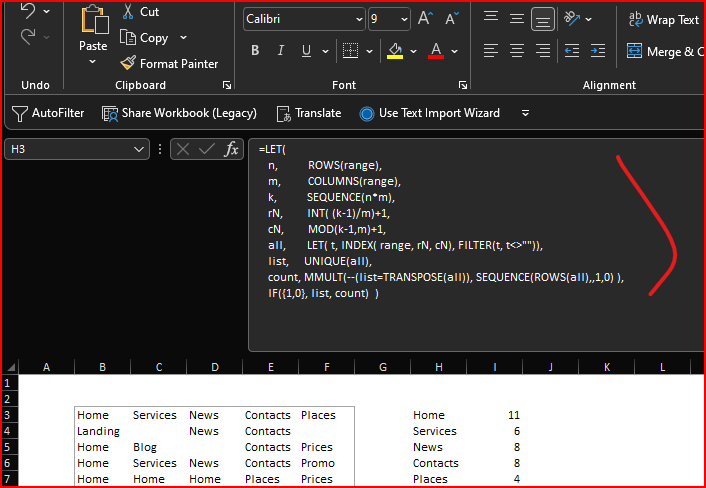Click the Translate icon
Image resolution: width=706 pixels, height=488 pixels.
(284, 113)
